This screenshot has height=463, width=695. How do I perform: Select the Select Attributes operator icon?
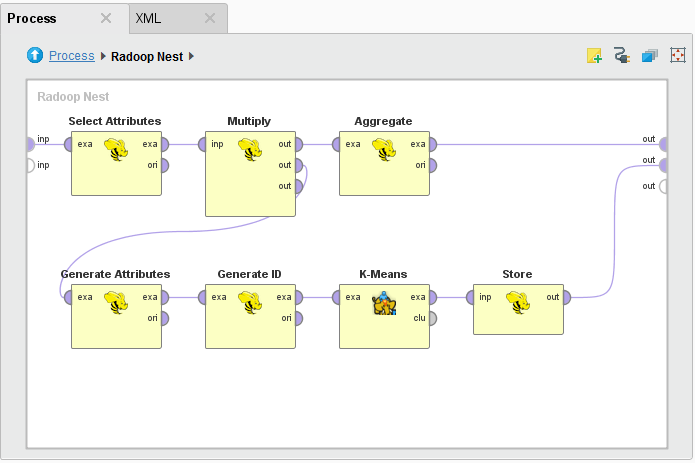(116, 151)
